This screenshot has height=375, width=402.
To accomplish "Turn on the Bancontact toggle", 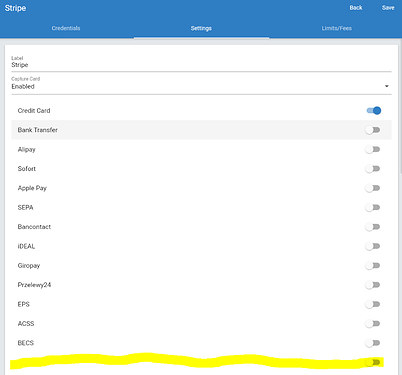I will (372, 227).
